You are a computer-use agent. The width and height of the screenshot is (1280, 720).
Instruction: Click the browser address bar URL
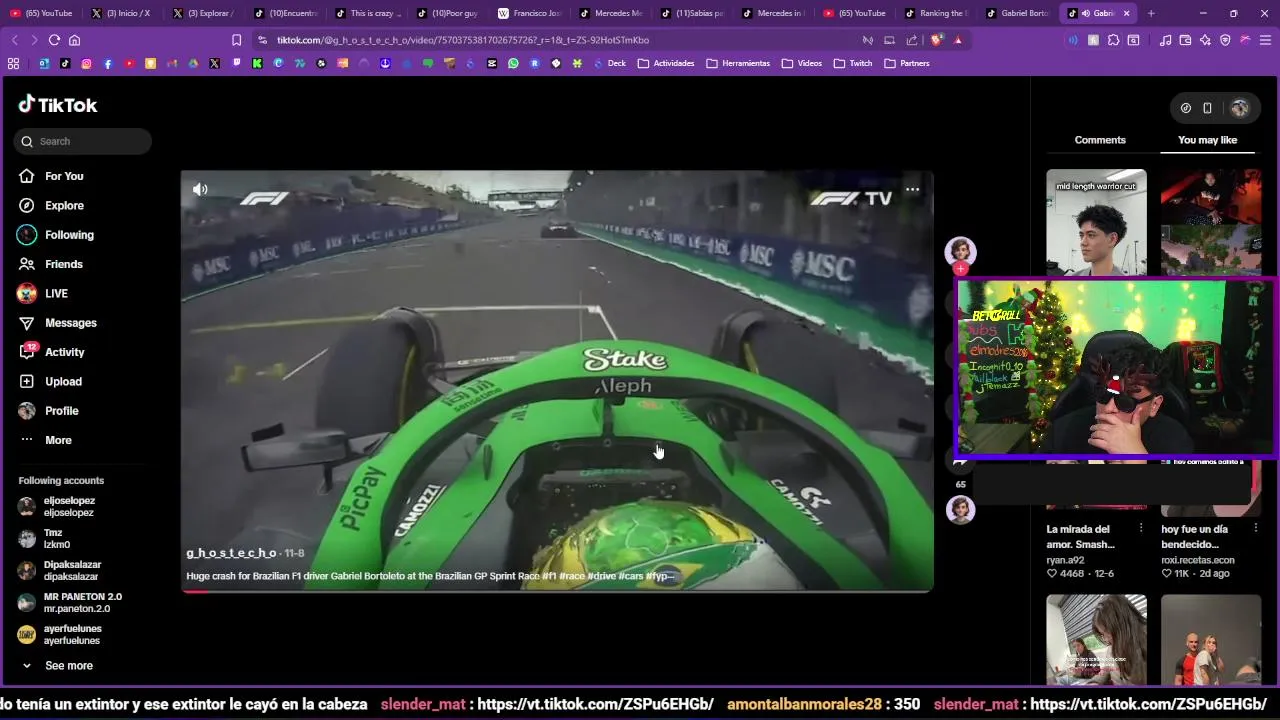(463, 40)
